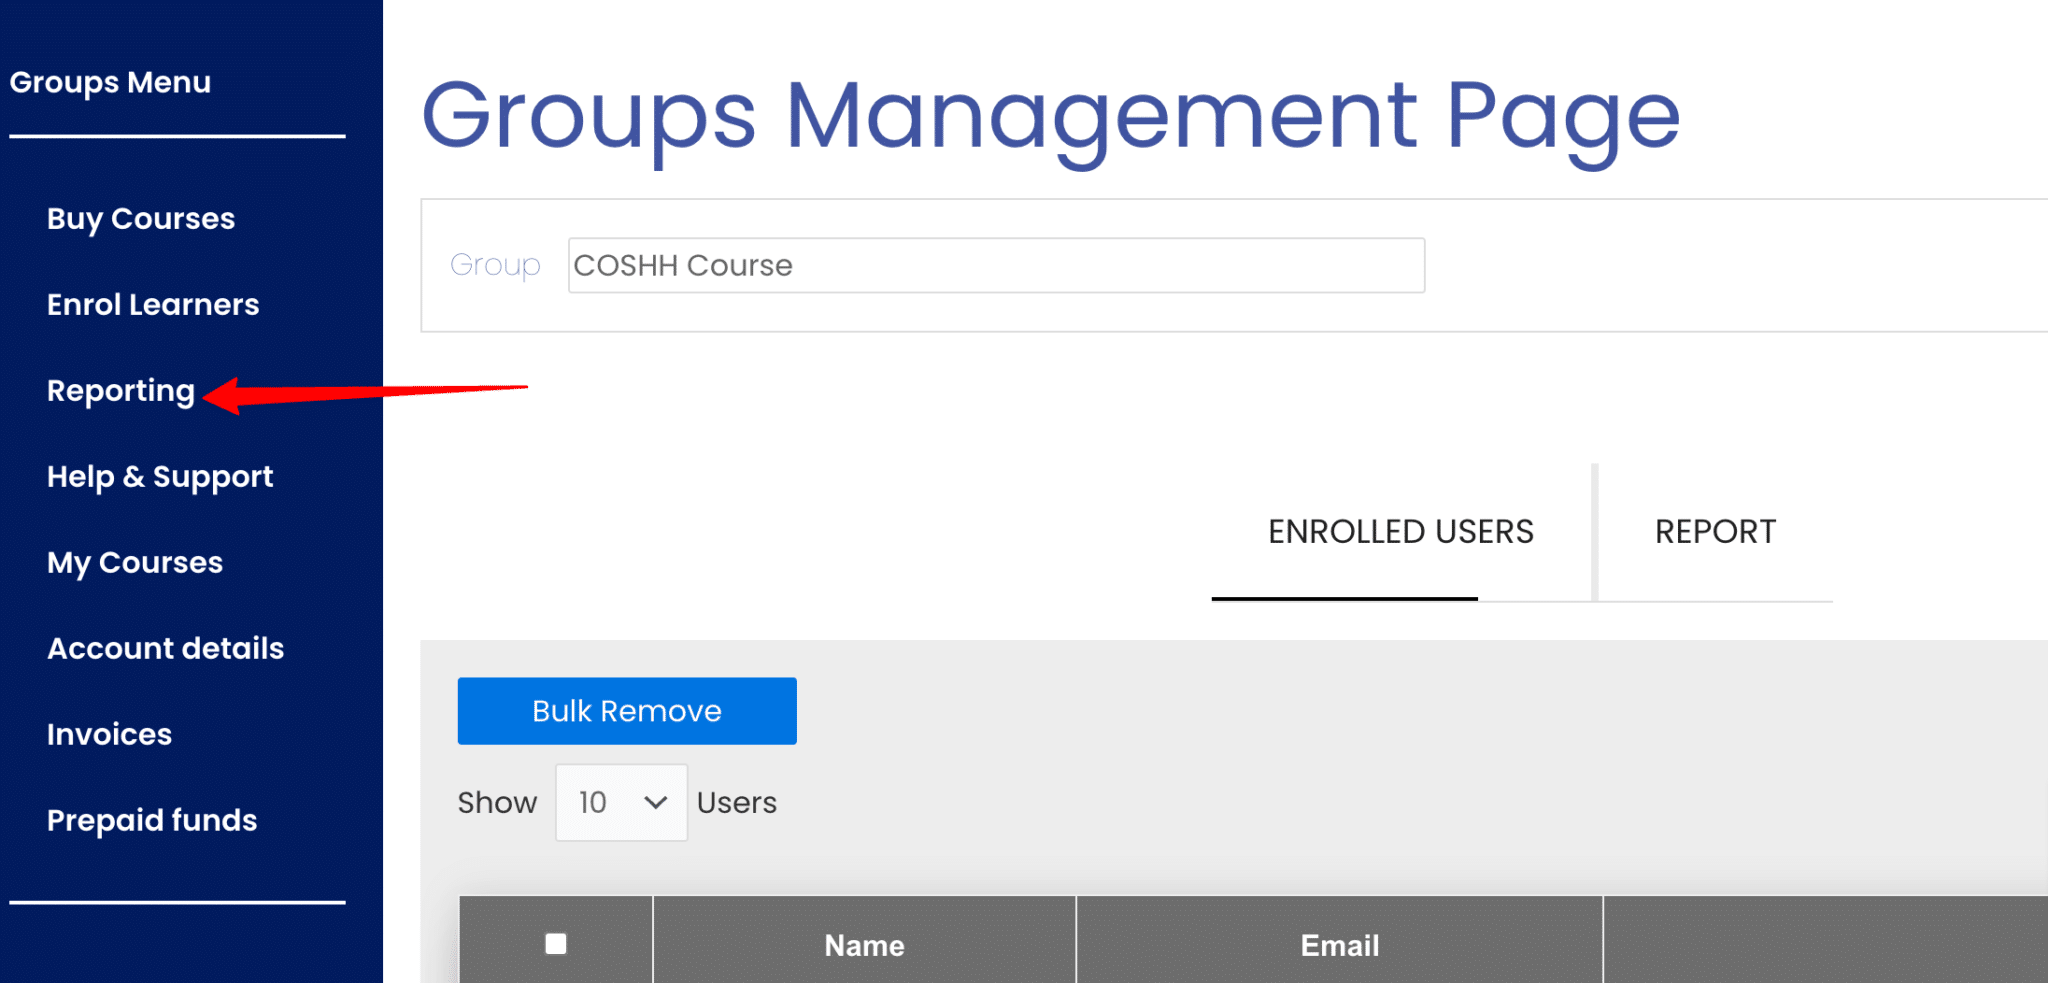Click the Groups Menu heading

[x=110, y=82]
